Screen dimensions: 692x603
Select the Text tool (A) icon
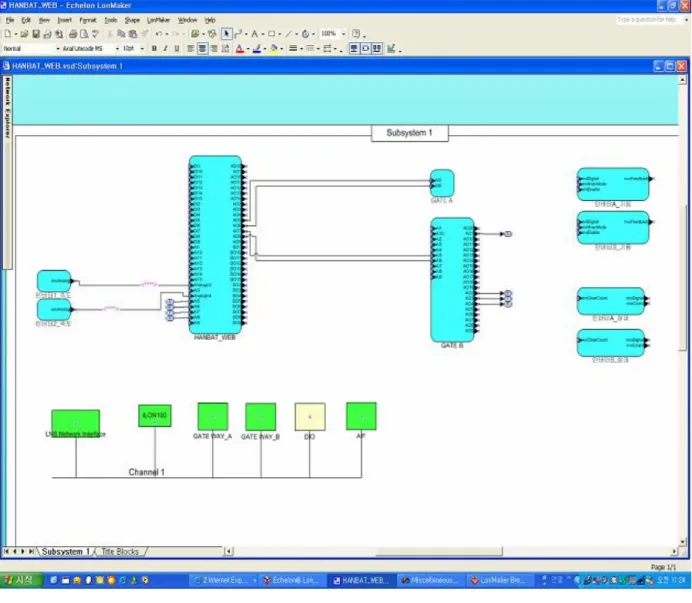coord(254,34)
